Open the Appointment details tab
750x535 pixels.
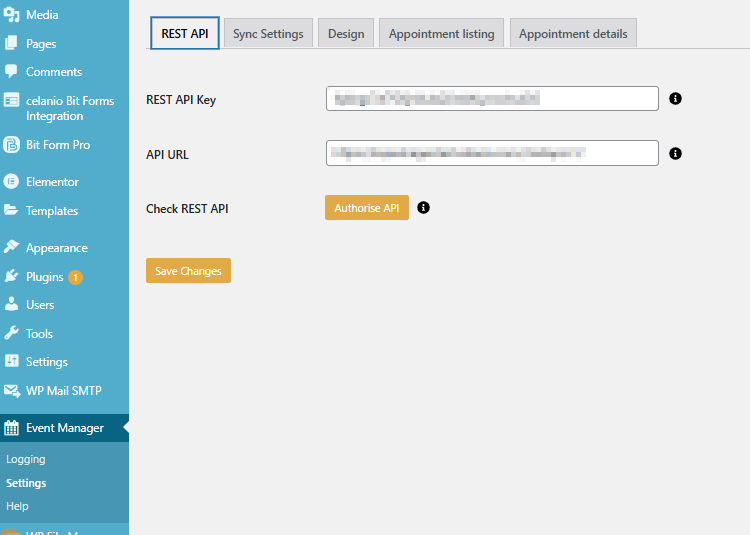[573, 34]
